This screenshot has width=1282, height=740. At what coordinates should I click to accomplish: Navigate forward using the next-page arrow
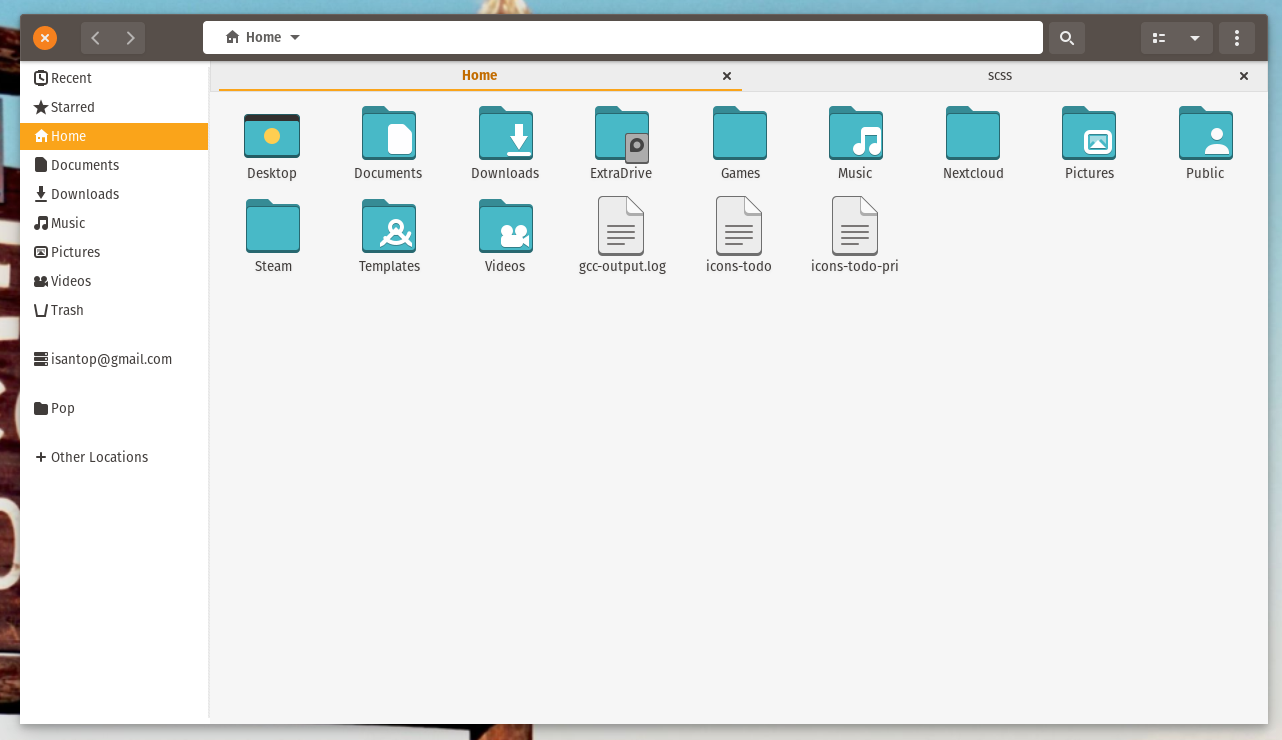tap(131, 37)
